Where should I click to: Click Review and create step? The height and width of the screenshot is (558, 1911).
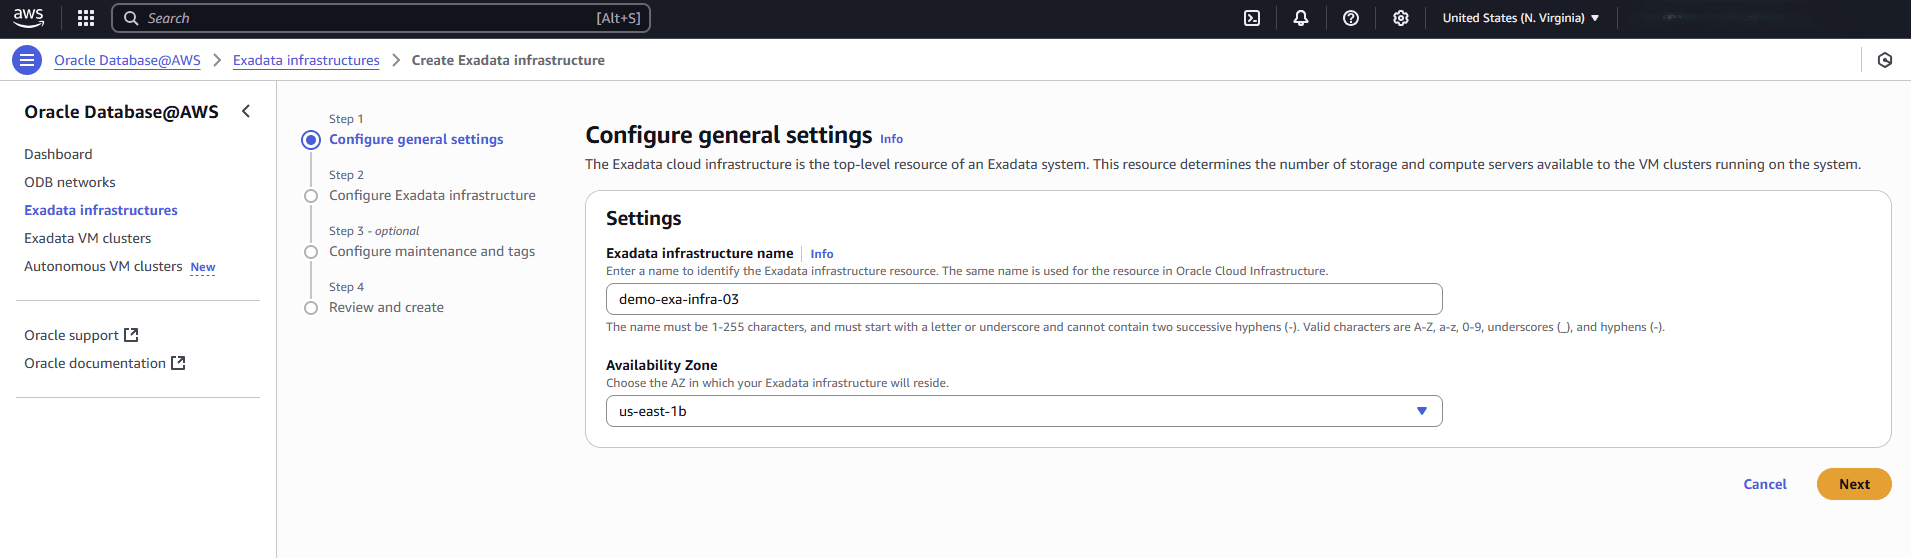[386, 307]
